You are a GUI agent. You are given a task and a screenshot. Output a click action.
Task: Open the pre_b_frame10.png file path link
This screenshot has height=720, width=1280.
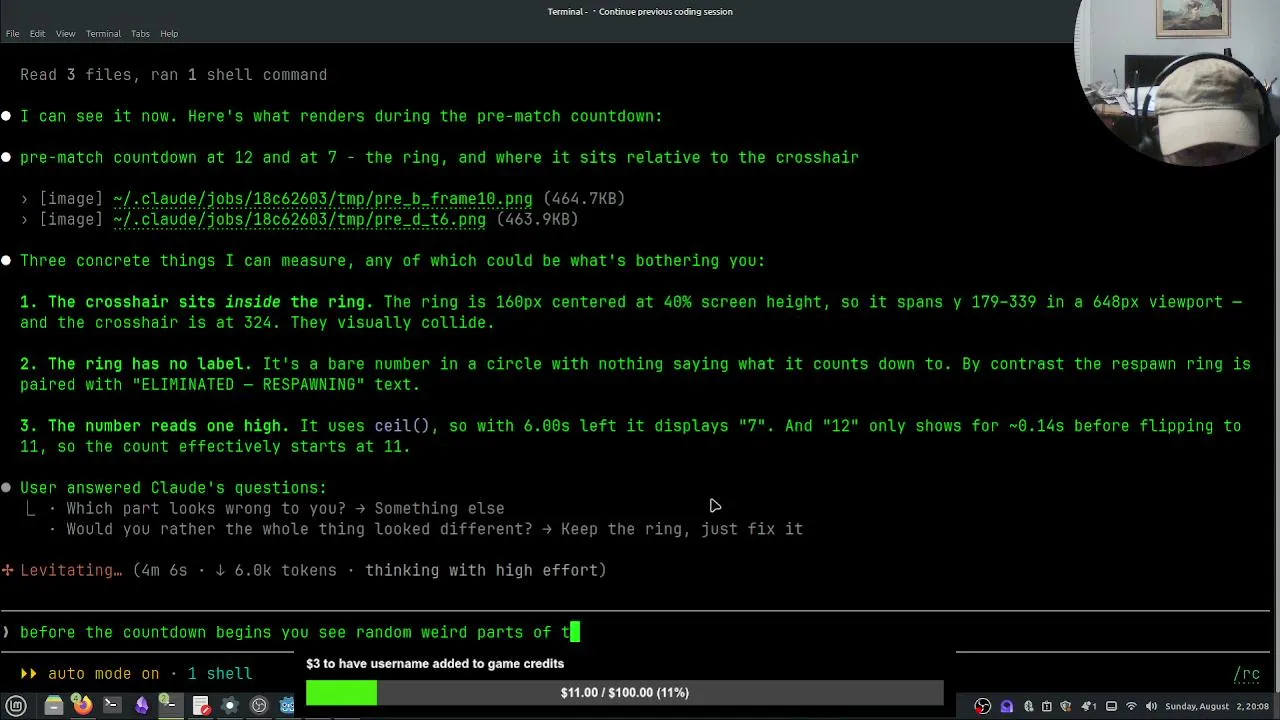click(323, 199)
